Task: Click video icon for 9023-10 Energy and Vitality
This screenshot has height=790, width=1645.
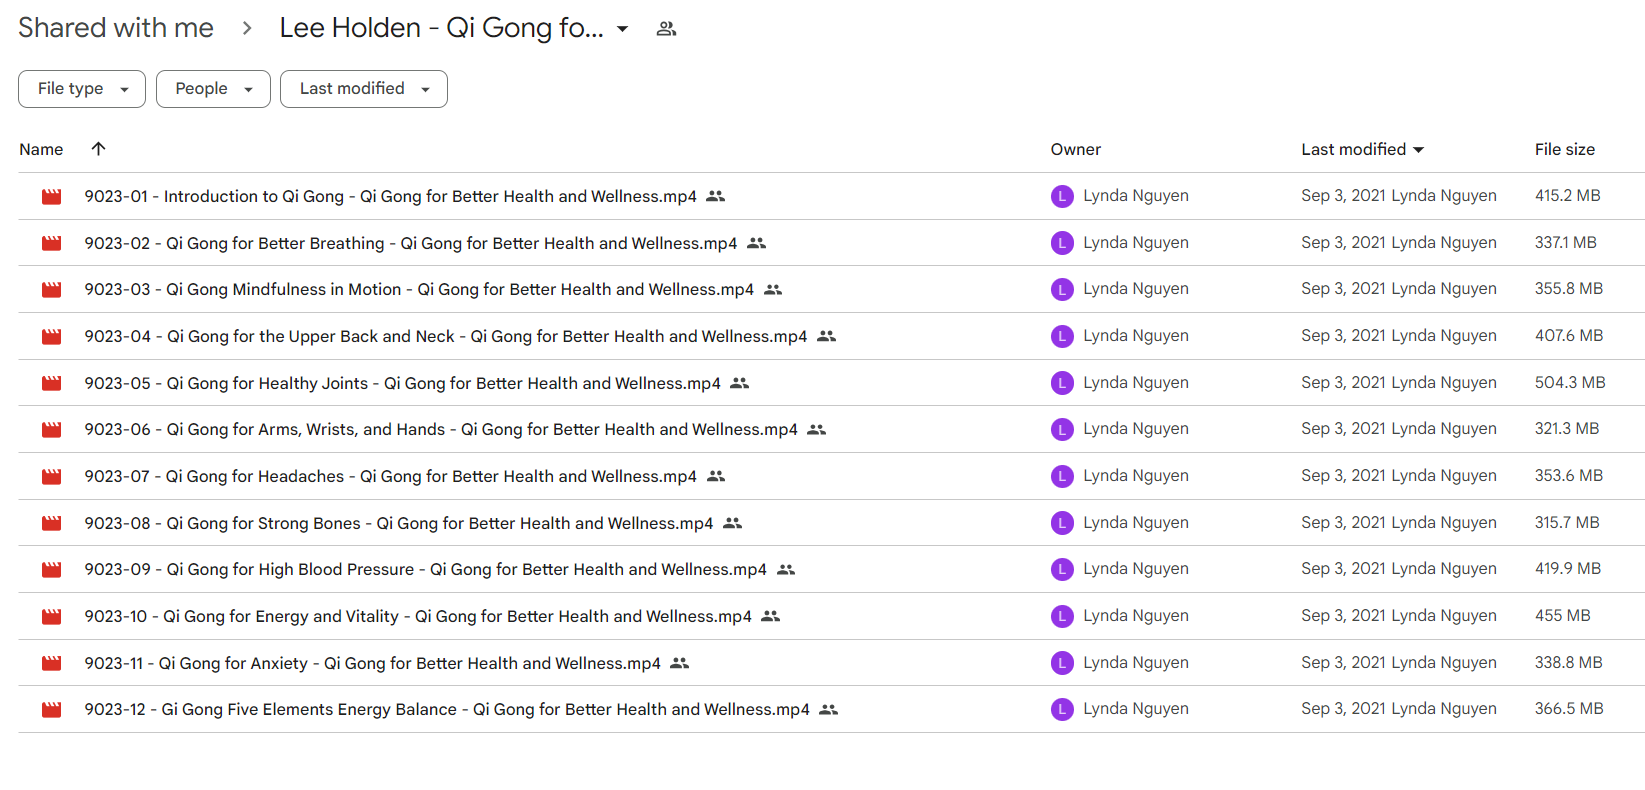Action: [x=52, y=617]
